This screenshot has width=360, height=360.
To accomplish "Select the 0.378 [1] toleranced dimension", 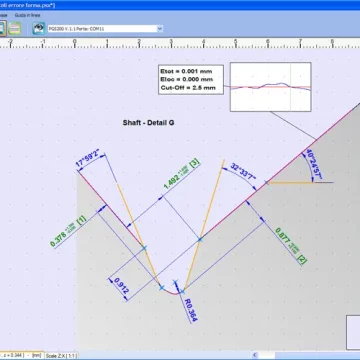I will point(68,231).
